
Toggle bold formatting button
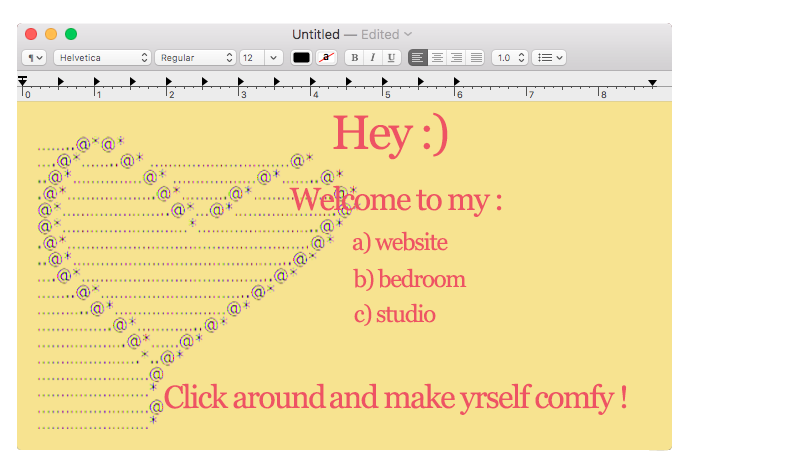[x=354, y=58]
